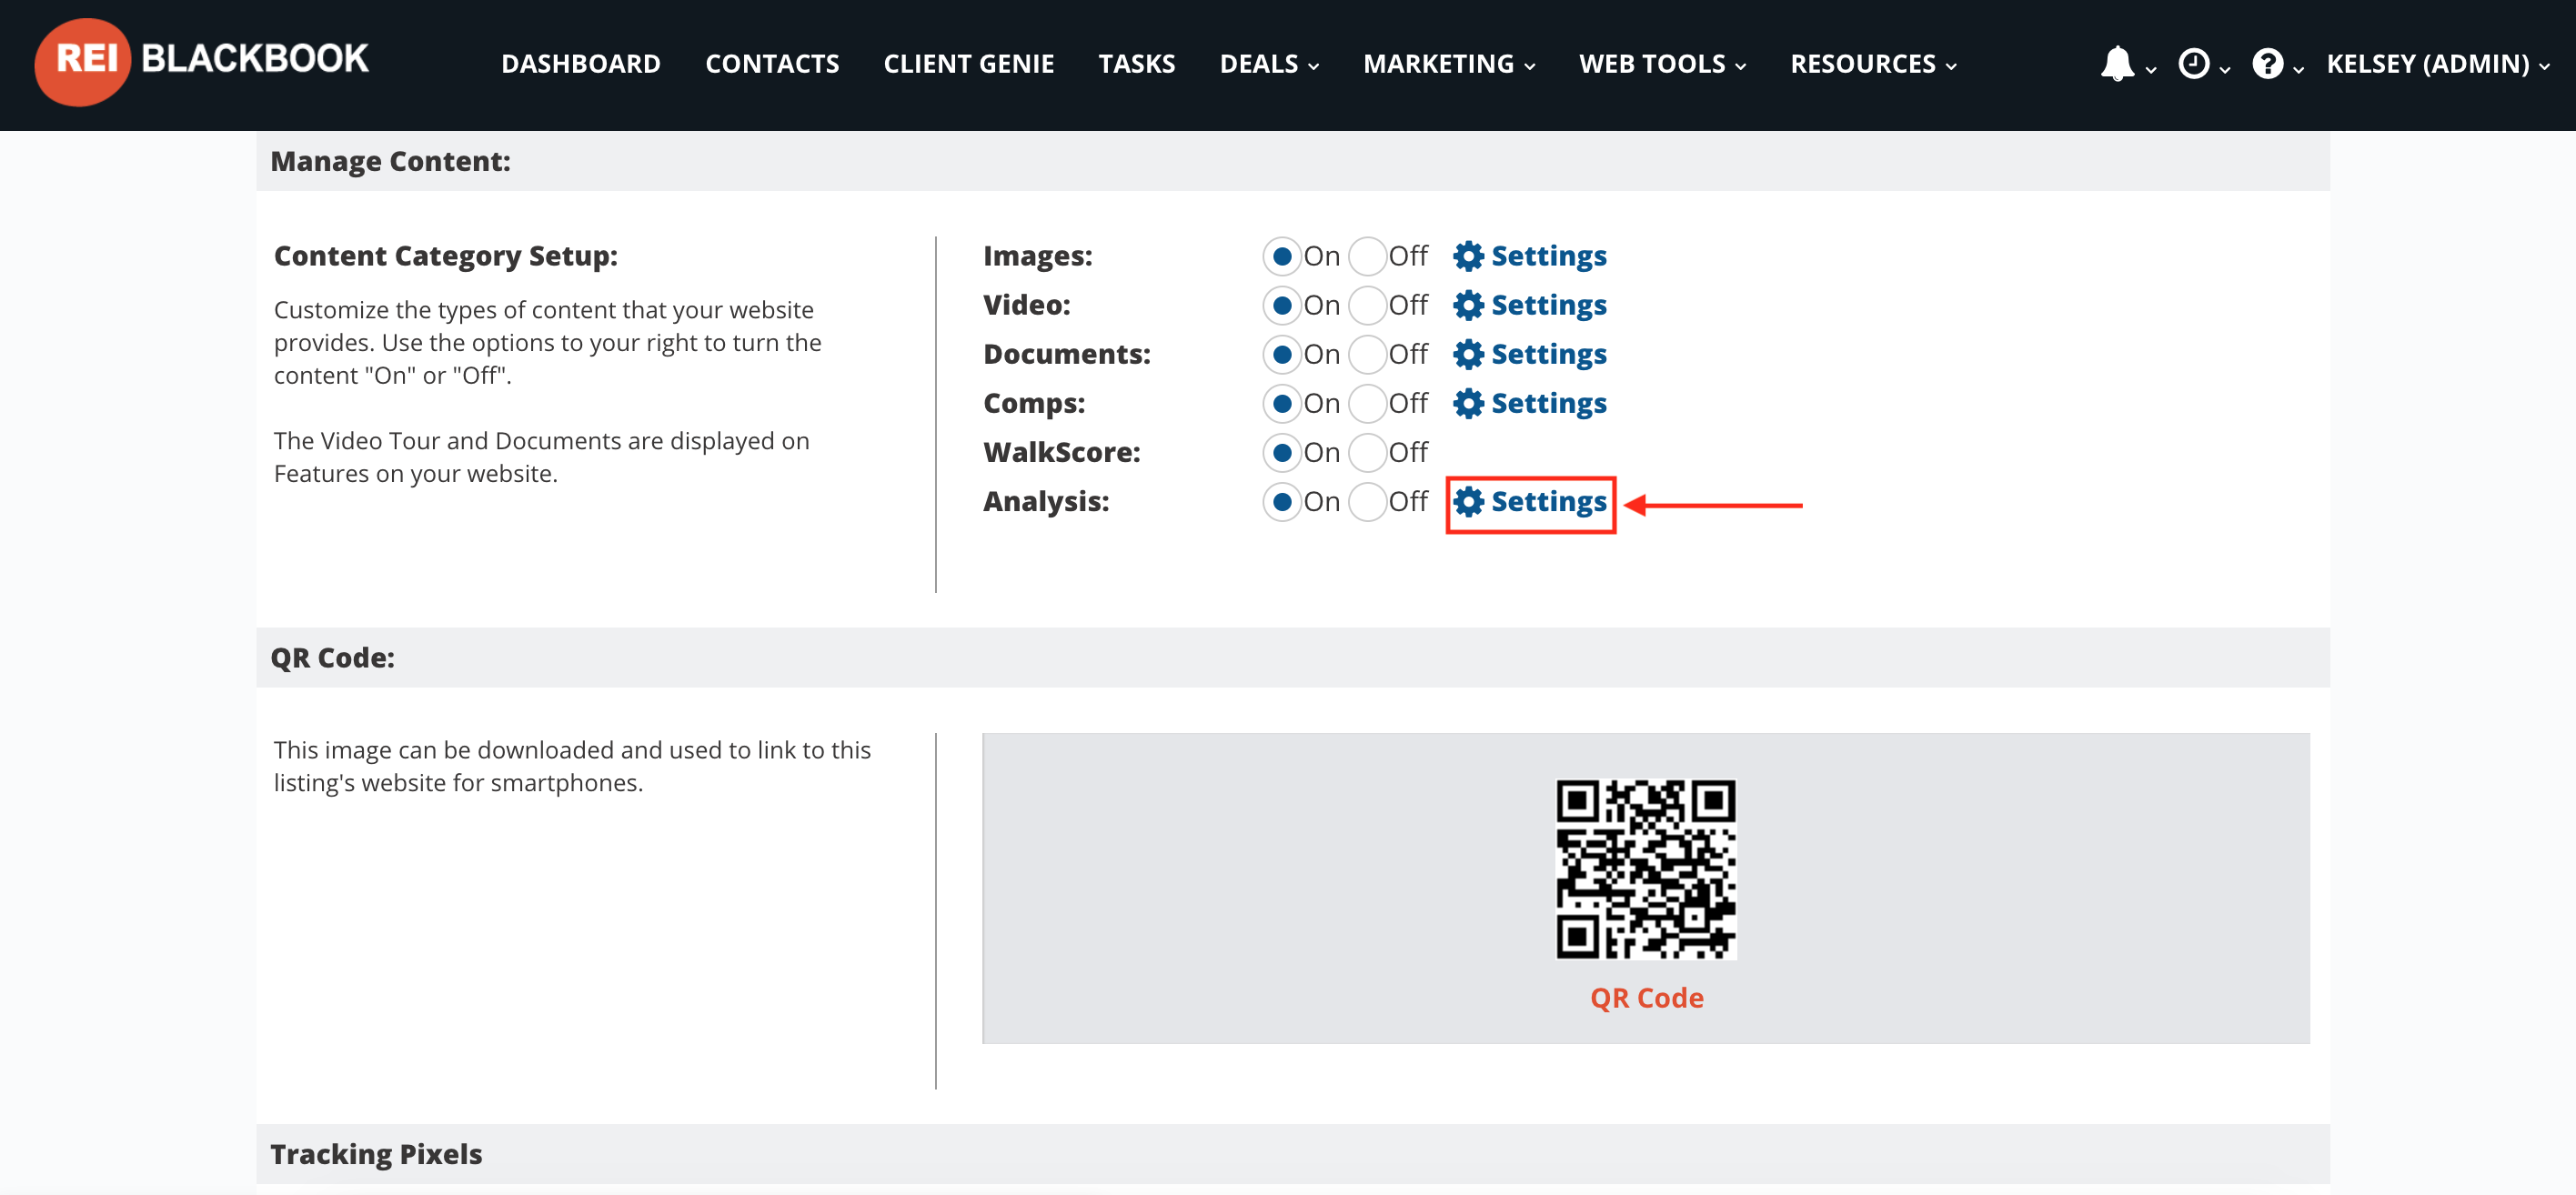The height and width of the screenshot is (1195, 2576).
Task: Open the notifications bell icon
Action: pos(2116,64)
